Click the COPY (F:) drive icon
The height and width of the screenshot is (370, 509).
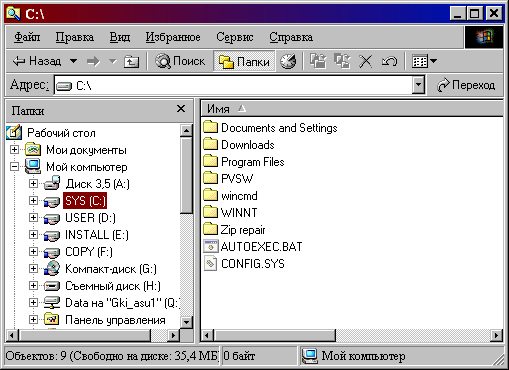click(x=52, y=252)
